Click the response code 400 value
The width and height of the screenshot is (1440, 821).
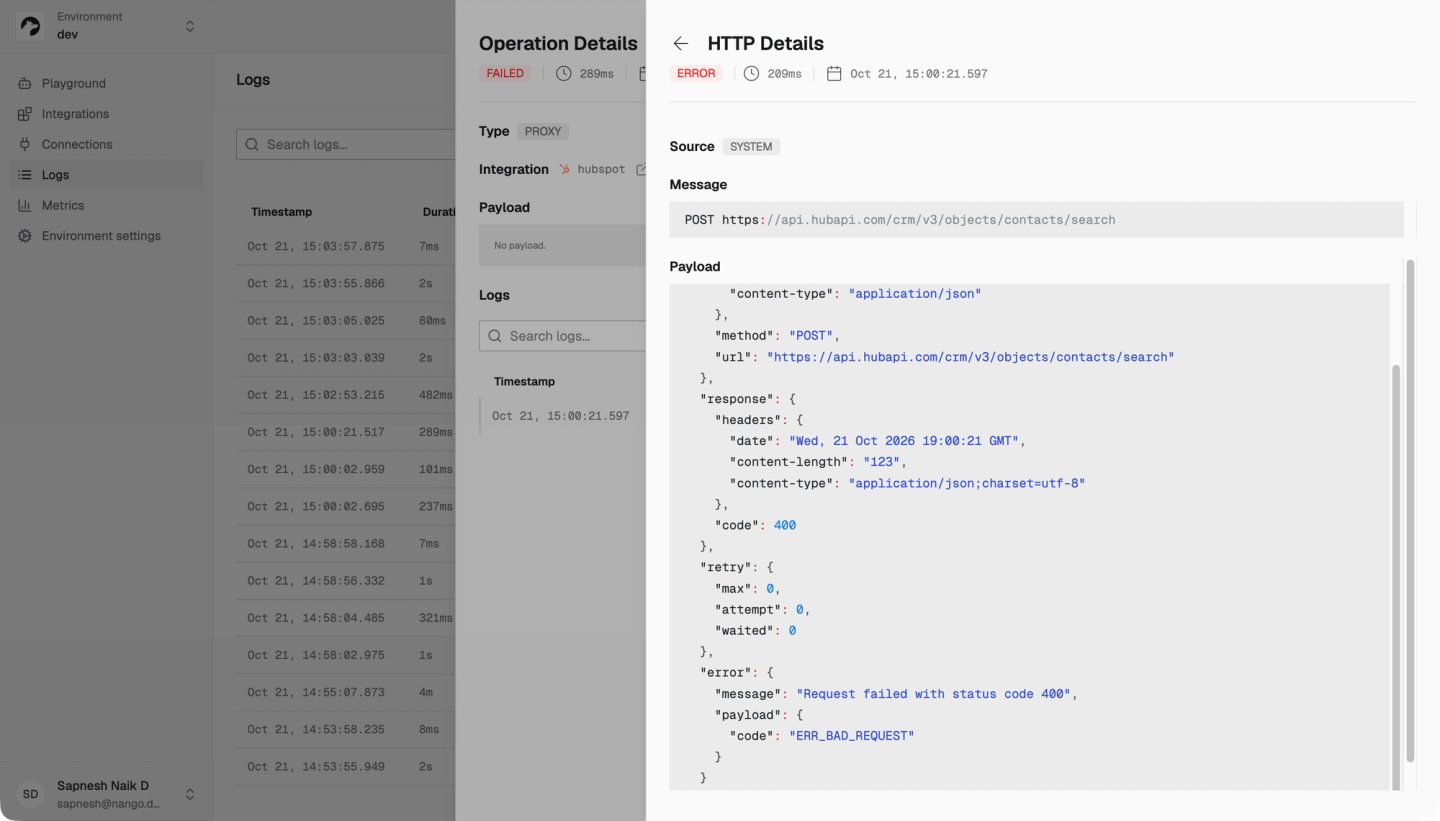[785, 526]
